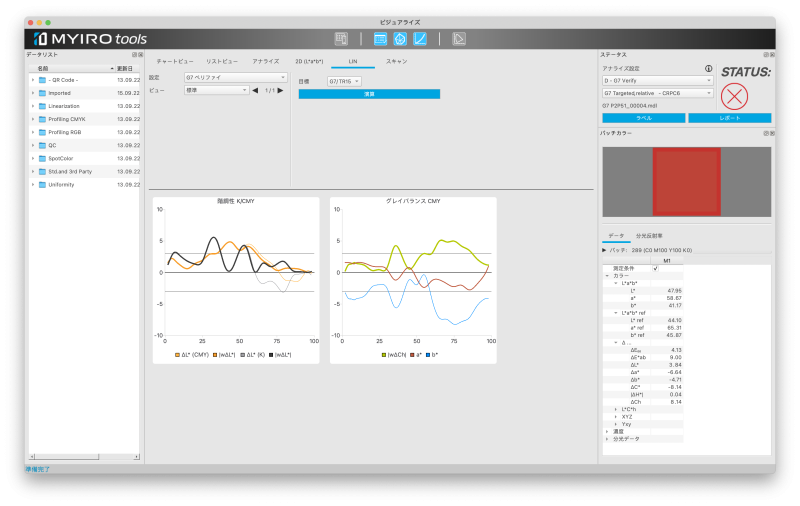
Task: Open the 目標 G7/TR15 dropdown
Action: point(344,82)
